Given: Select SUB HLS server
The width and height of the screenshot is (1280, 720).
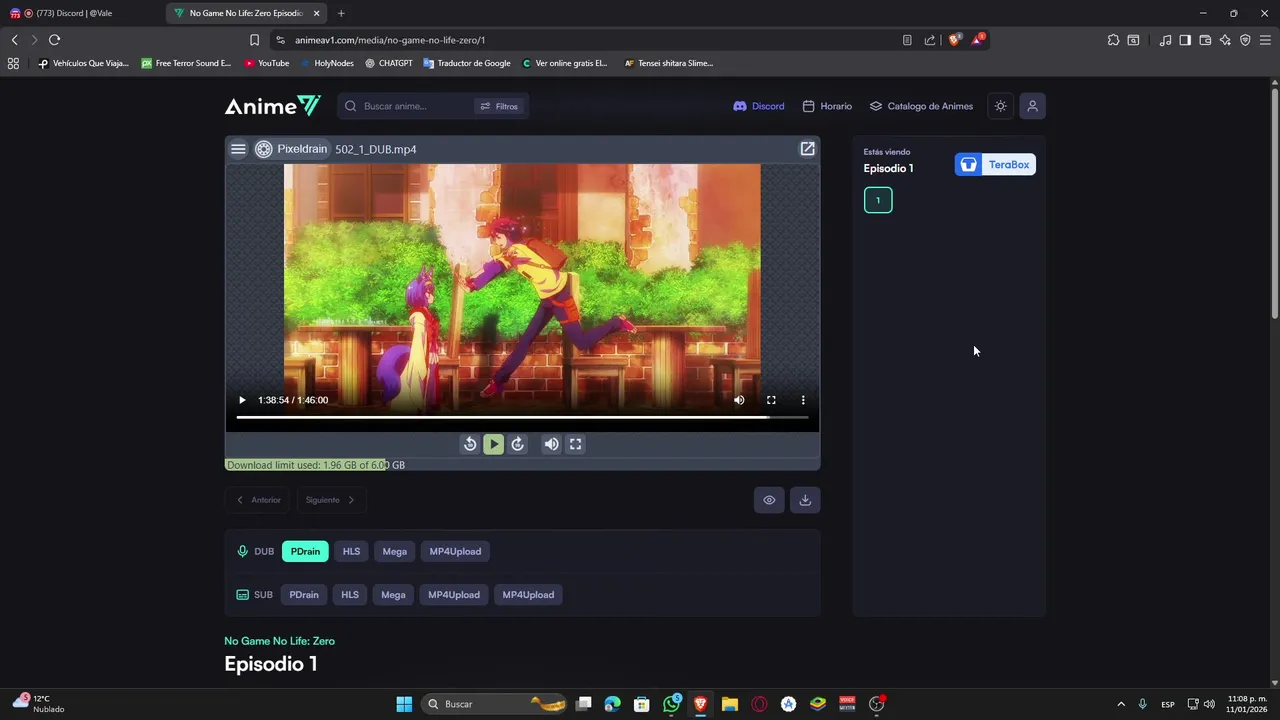Looking at the screenshot, I should tap(350, 595).
